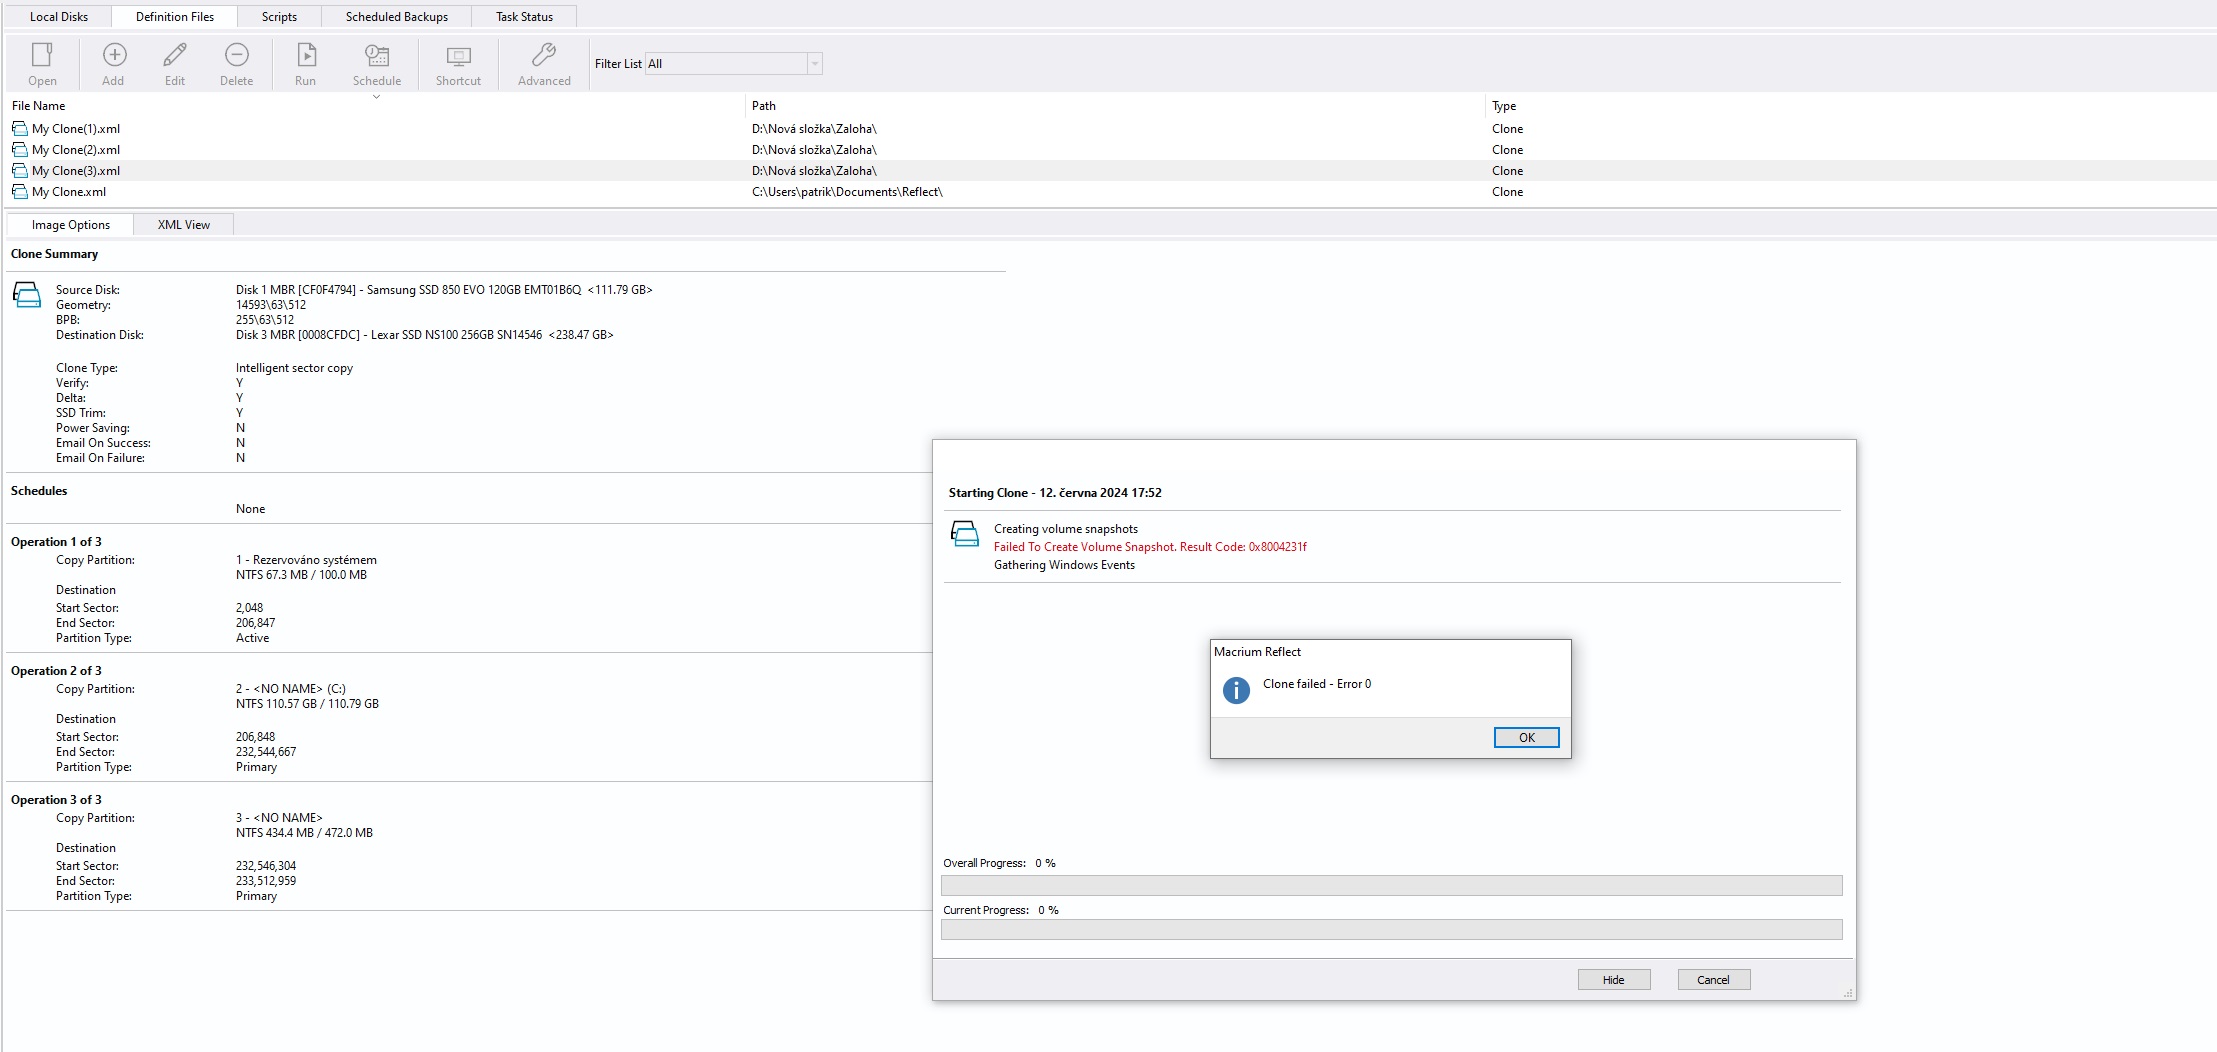The height and width of the screenshot is (1052, 2217).
Task: Click the Edit pencil icon
Action: pyautogui.click(x=175, y=55)
